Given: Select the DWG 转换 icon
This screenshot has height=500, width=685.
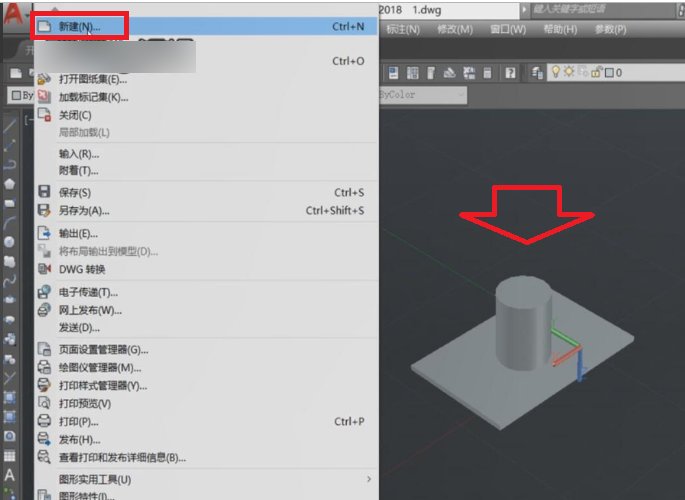Looking at the screenshot, I should click(x=43, y=269).
